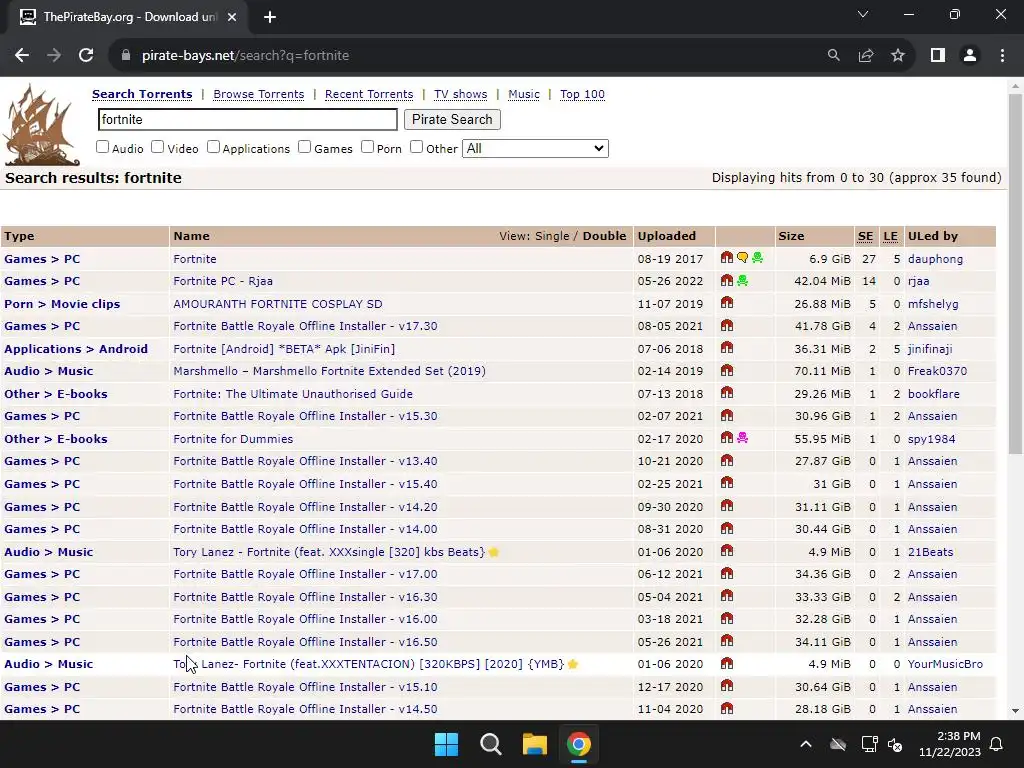The width and height of the screenshot is (1024, 768).
Task: Open the All category dropdown
Action: (535, 148)
